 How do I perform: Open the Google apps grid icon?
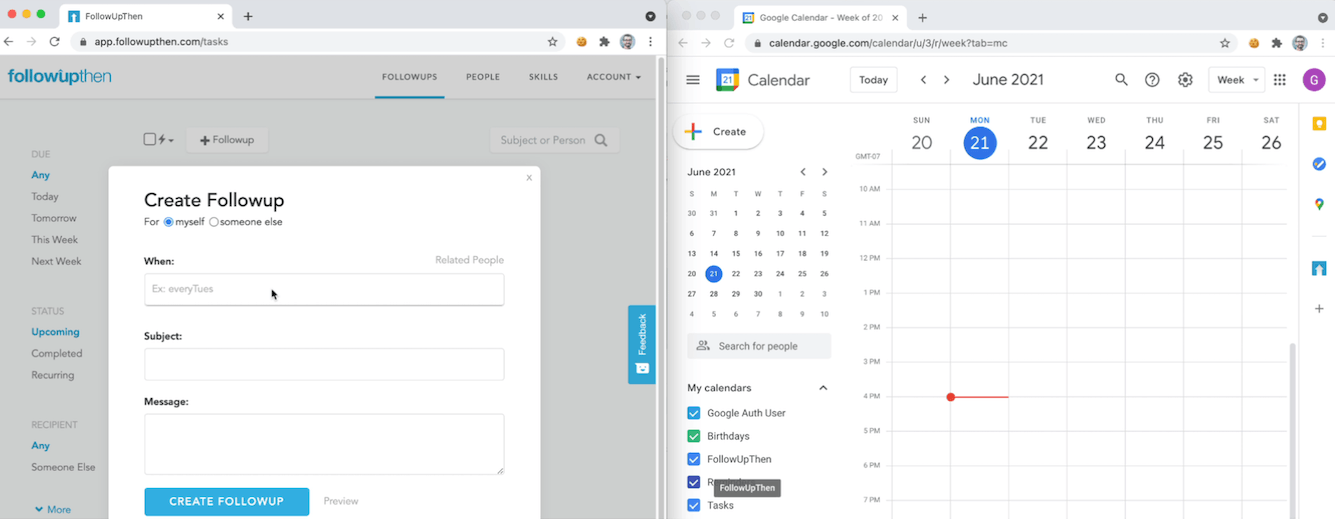coord(1280,80)
